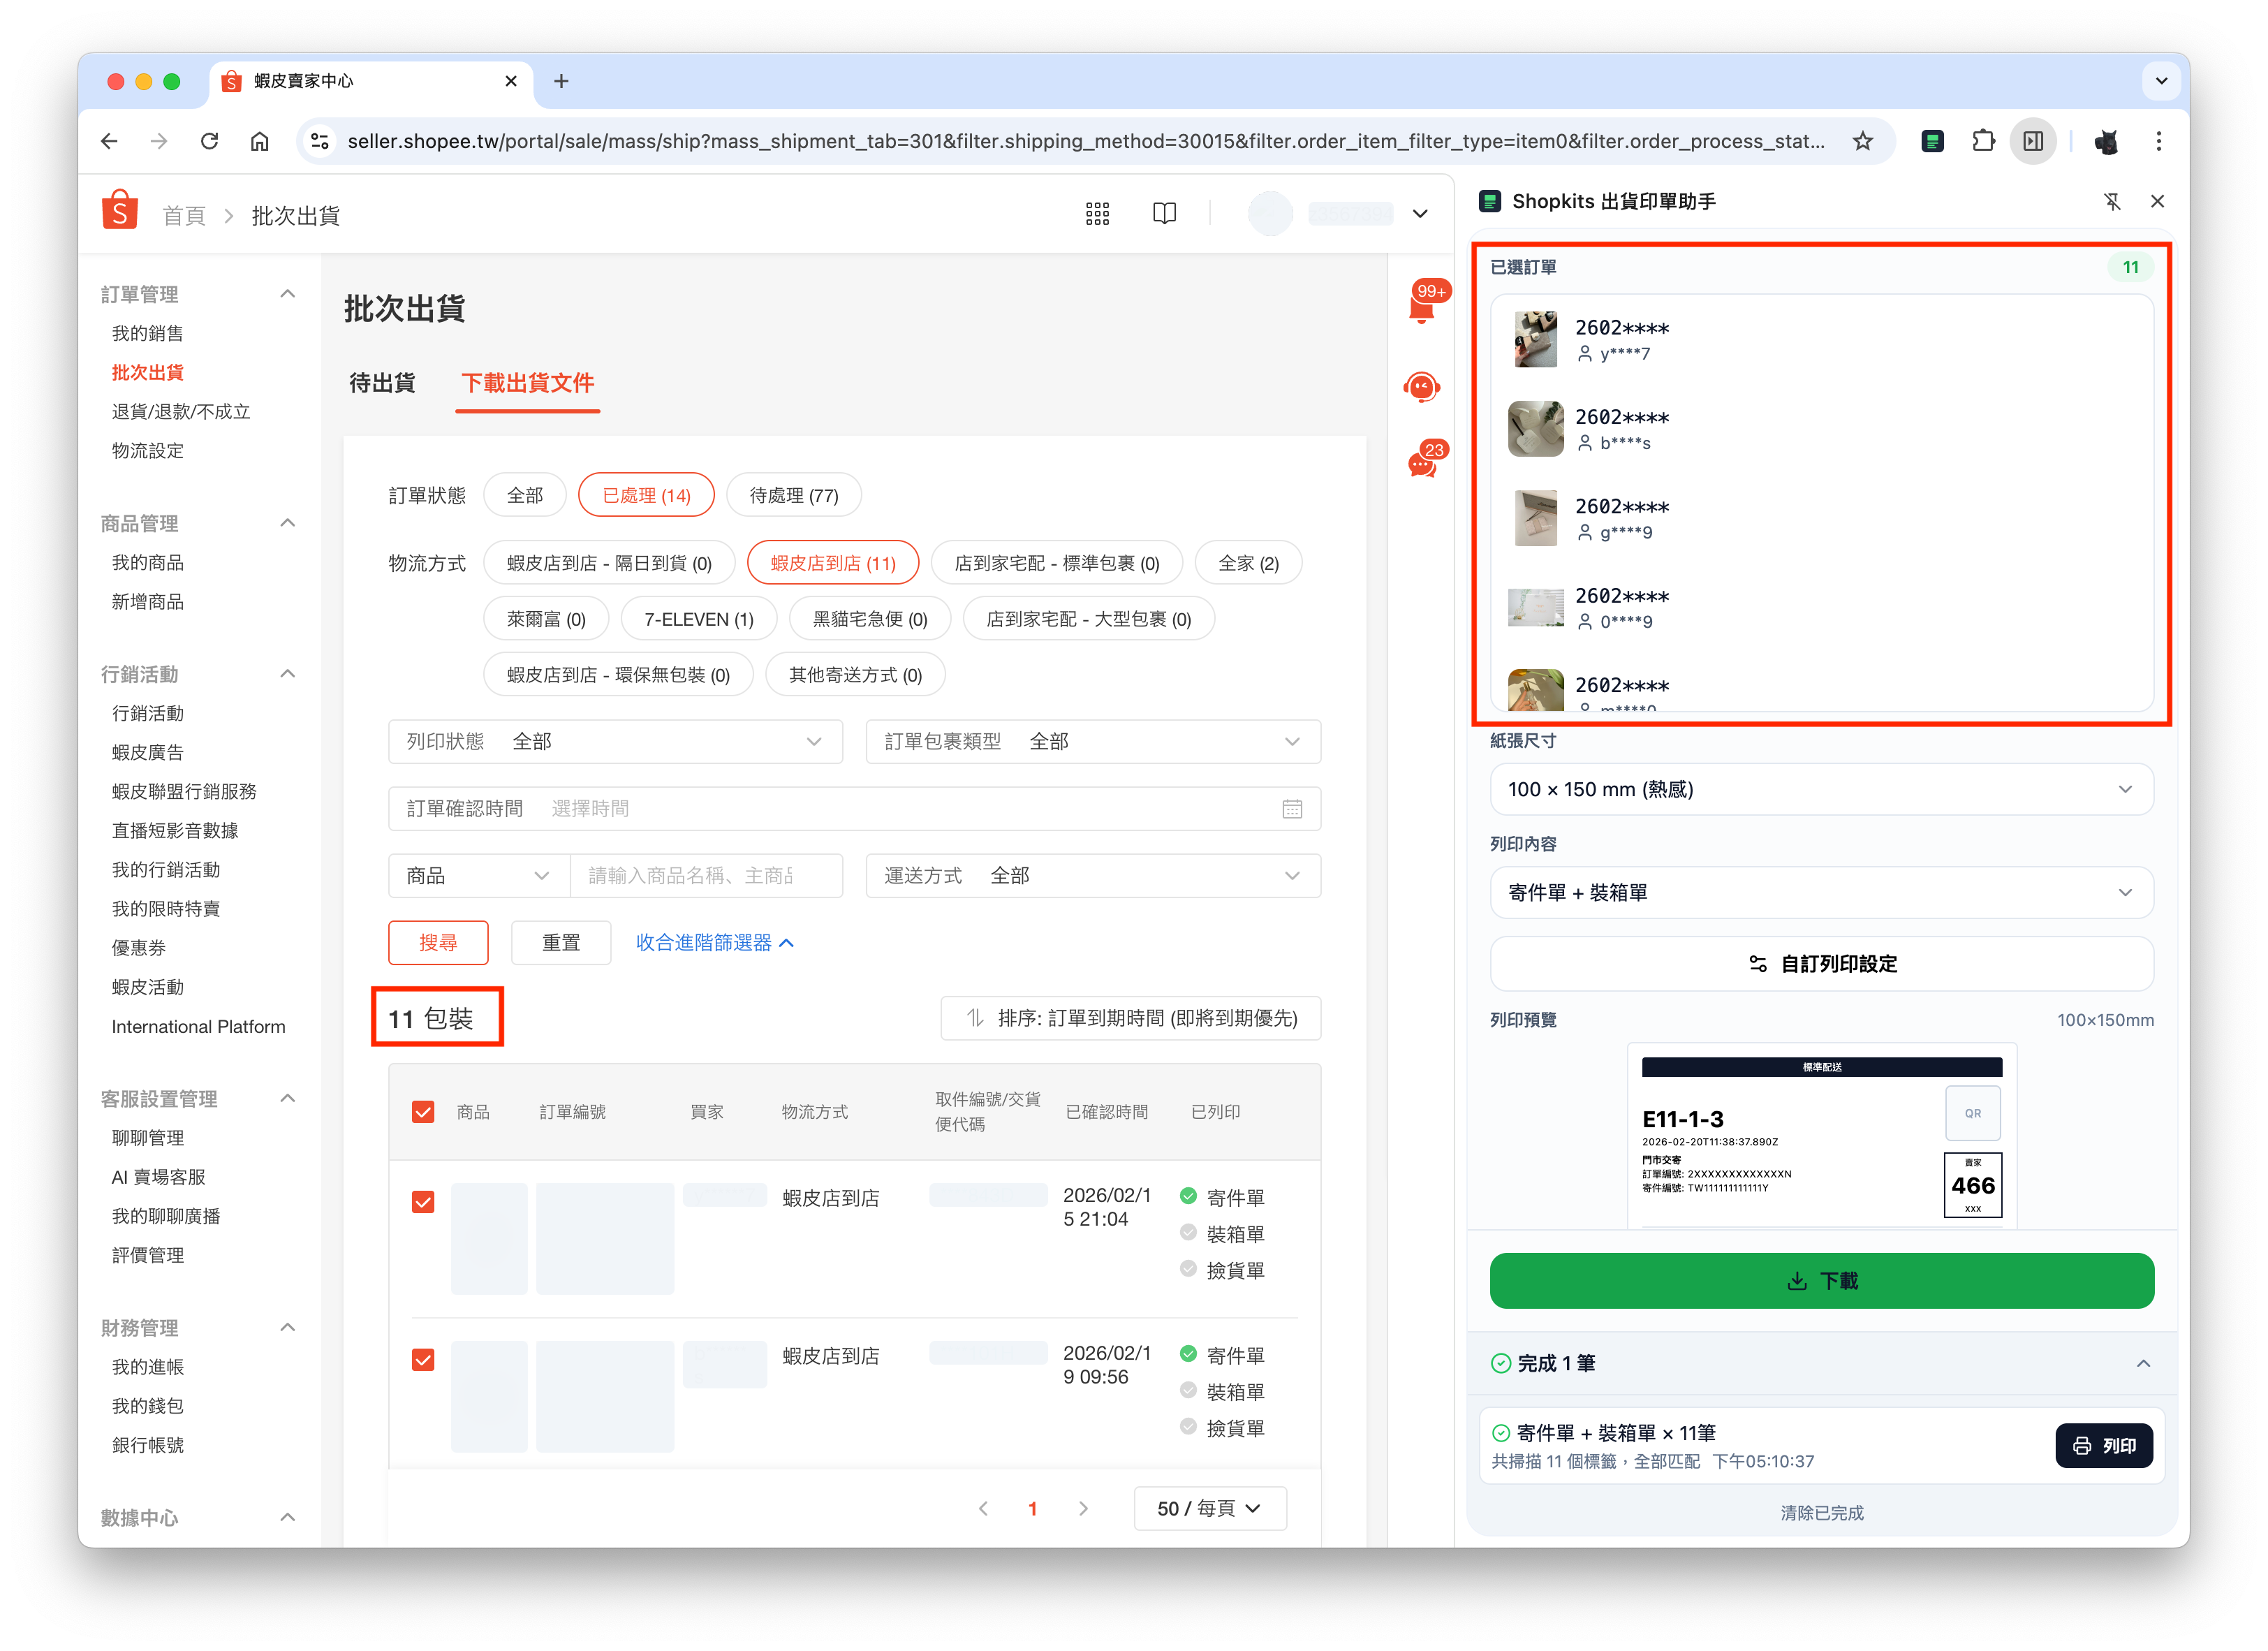
Task: Toggle the select-all orders checkbox
Action: click(x=423, y=1112)
